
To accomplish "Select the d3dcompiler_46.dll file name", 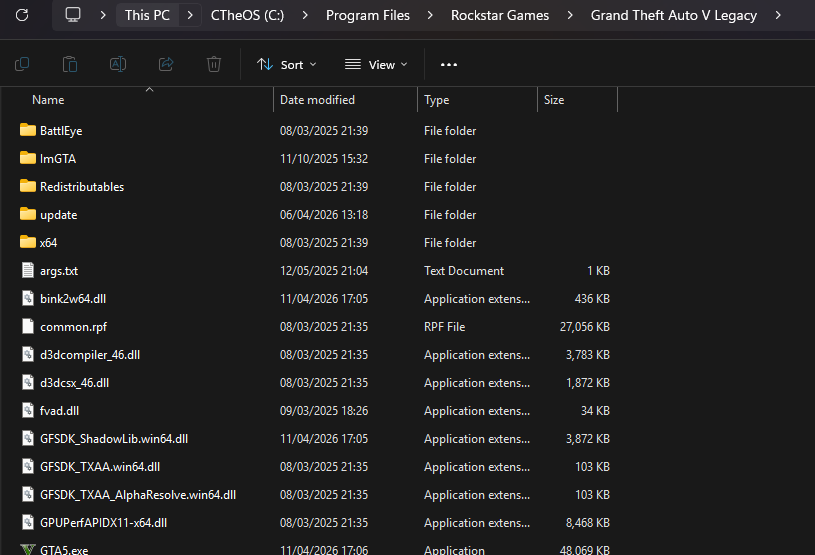I will pos(90,355).
